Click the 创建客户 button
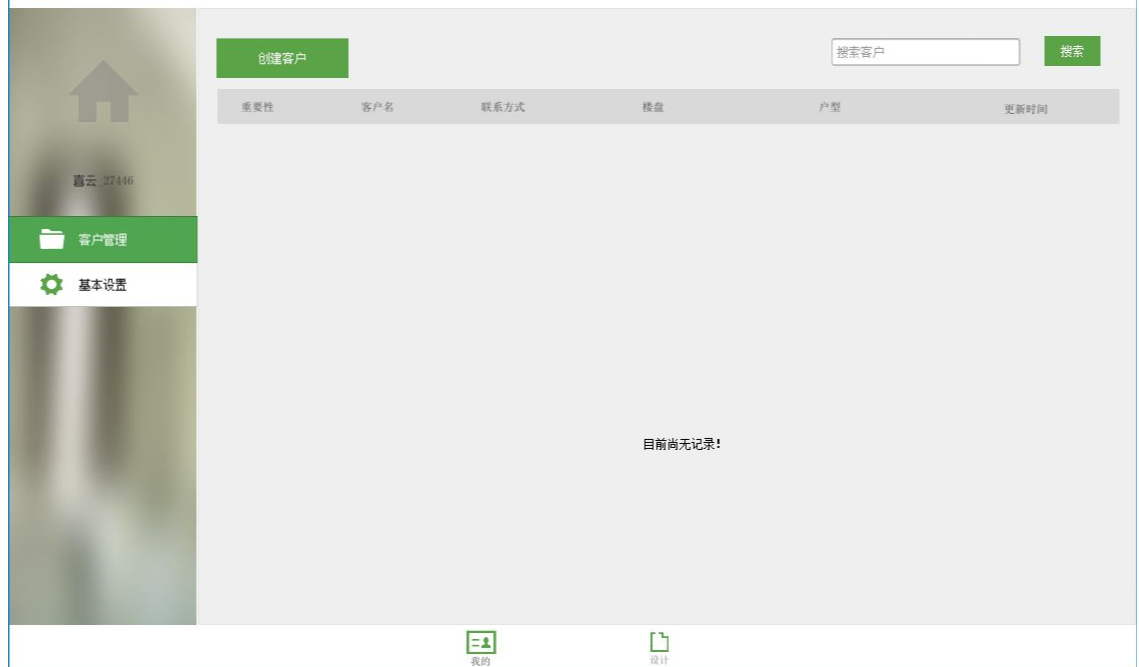This screenshot has height=667, width=1139. click(283, 58)
